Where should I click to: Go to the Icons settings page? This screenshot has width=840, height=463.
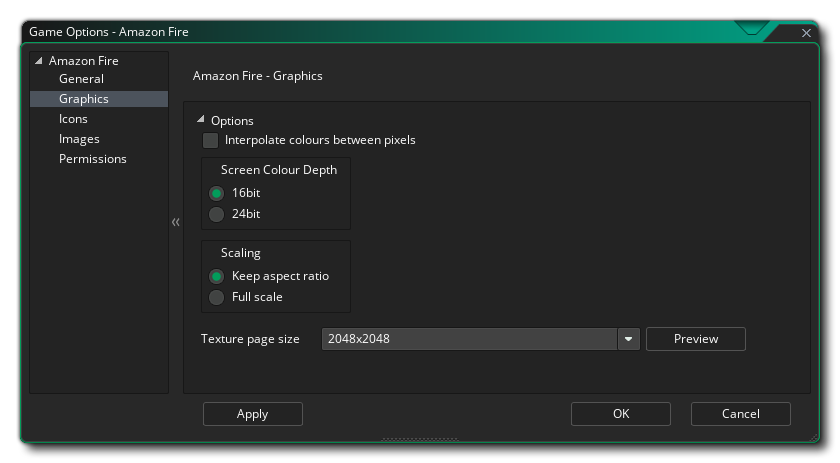click(73, 119)
